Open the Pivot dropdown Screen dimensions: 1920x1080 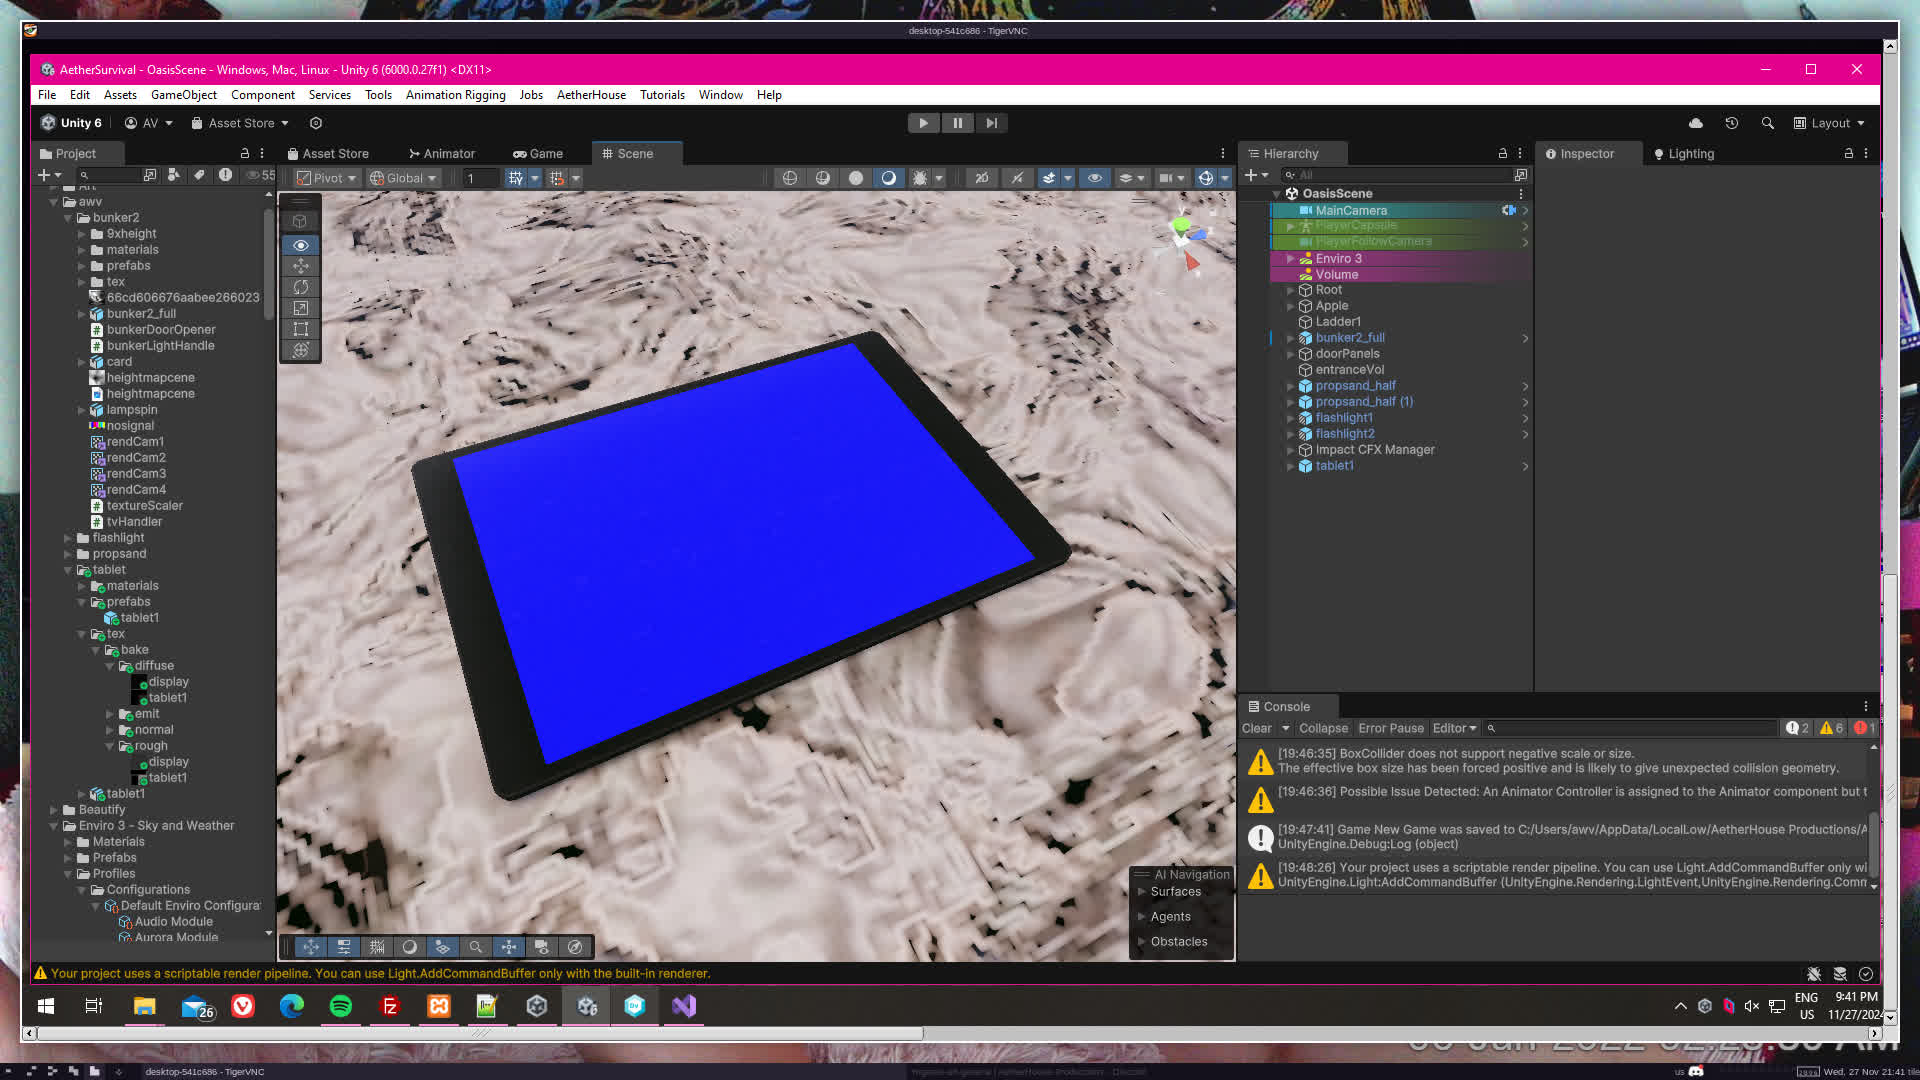328,178
